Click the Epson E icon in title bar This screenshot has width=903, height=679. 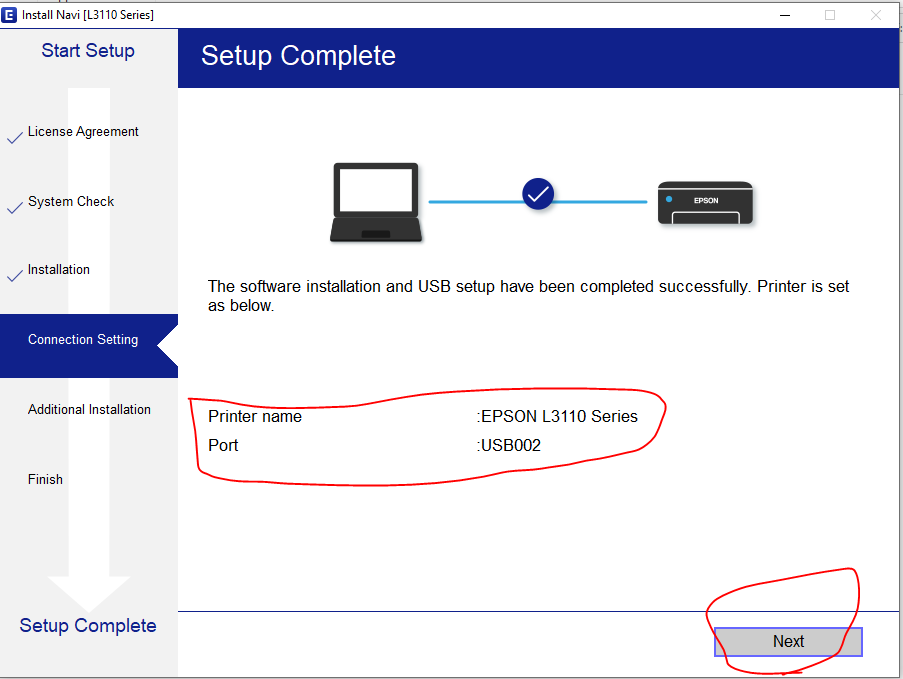9,15
